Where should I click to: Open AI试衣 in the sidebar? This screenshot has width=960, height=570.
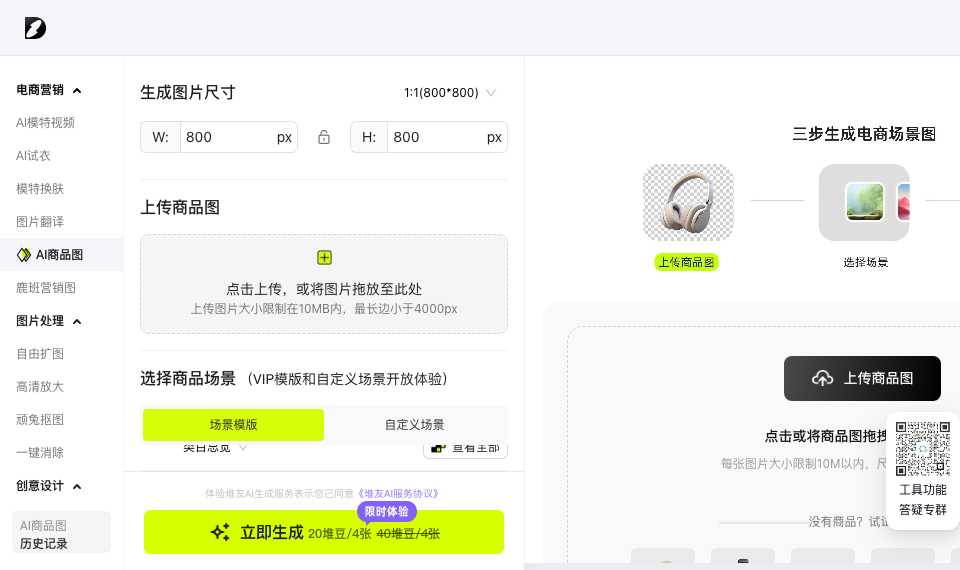click(x=33, y=156)
